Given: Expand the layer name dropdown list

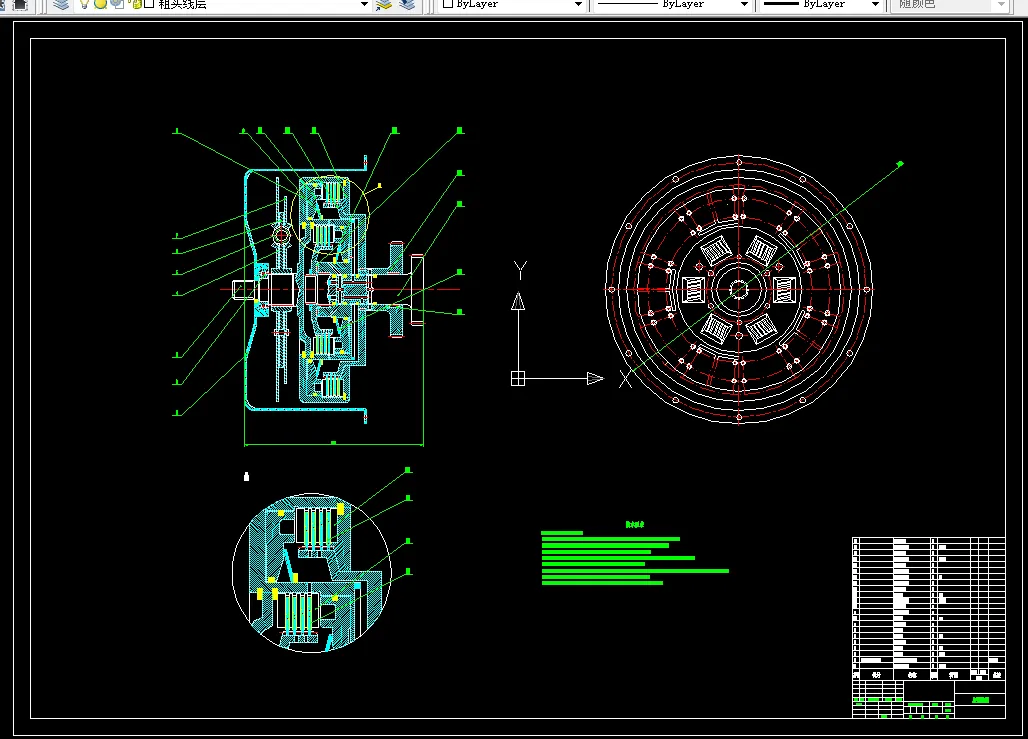Looking at the screenshot, I should tap(364, 4).
